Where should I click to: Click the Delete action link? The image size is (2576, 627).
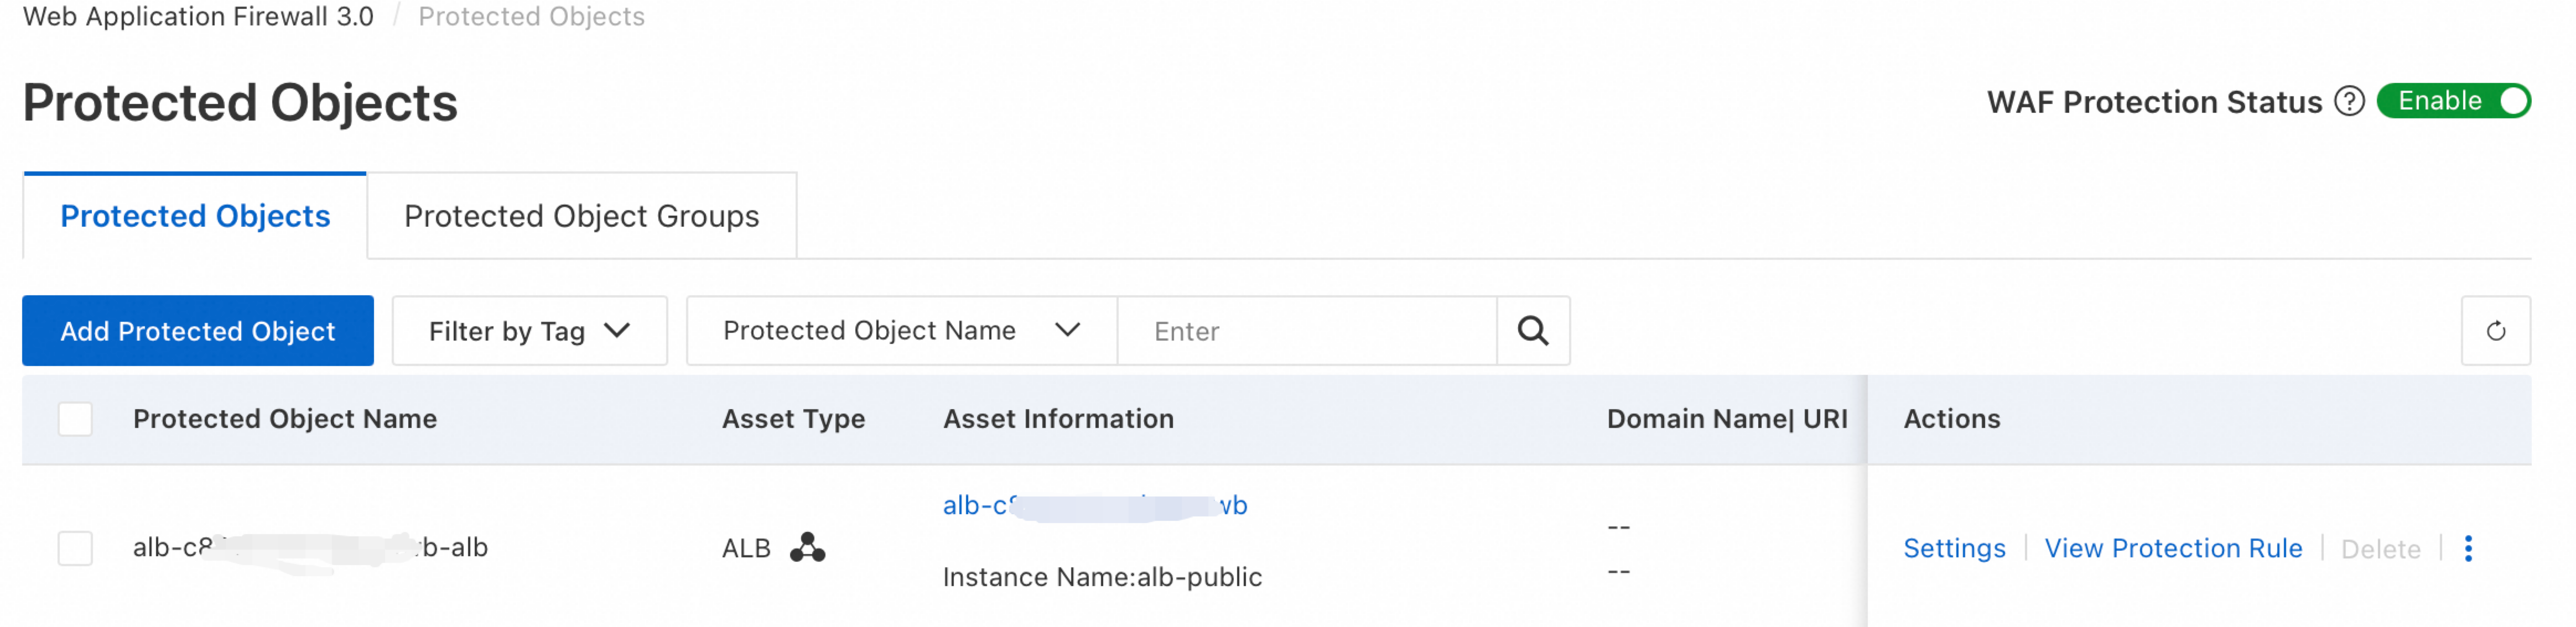click(x=2380, y=549)
